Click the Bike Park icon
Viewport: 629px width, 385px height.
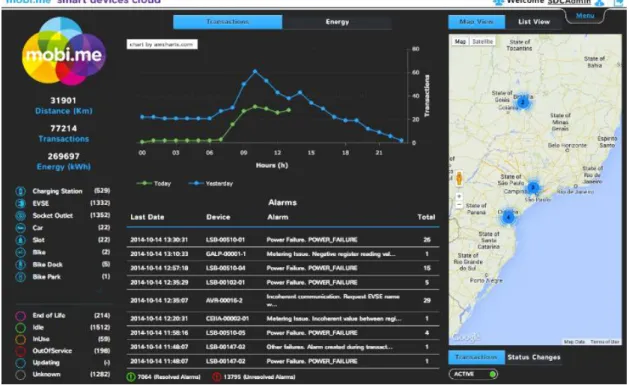pos(20,277)
